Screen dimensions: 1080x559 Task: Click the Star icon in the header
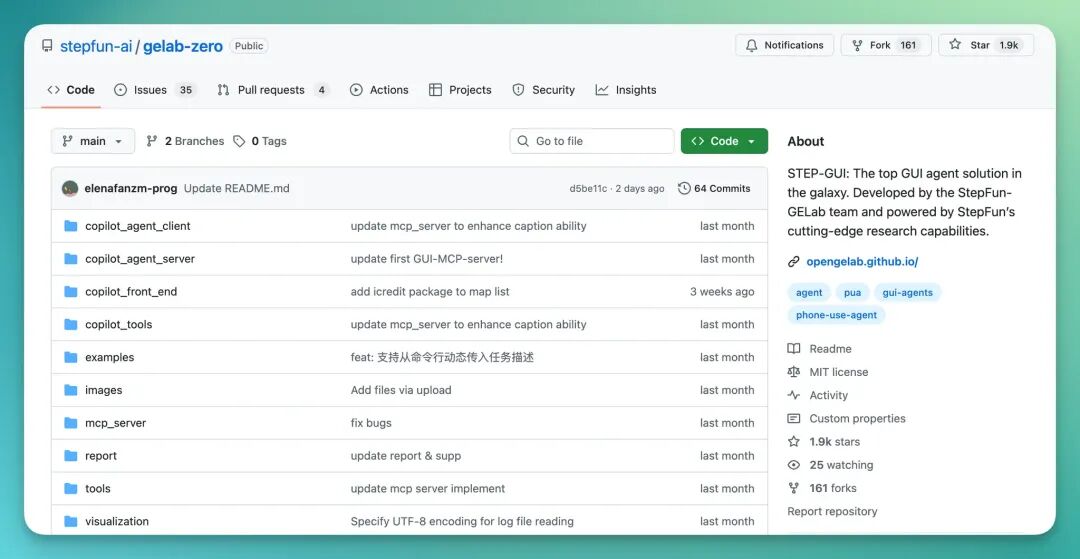point(955,45)
